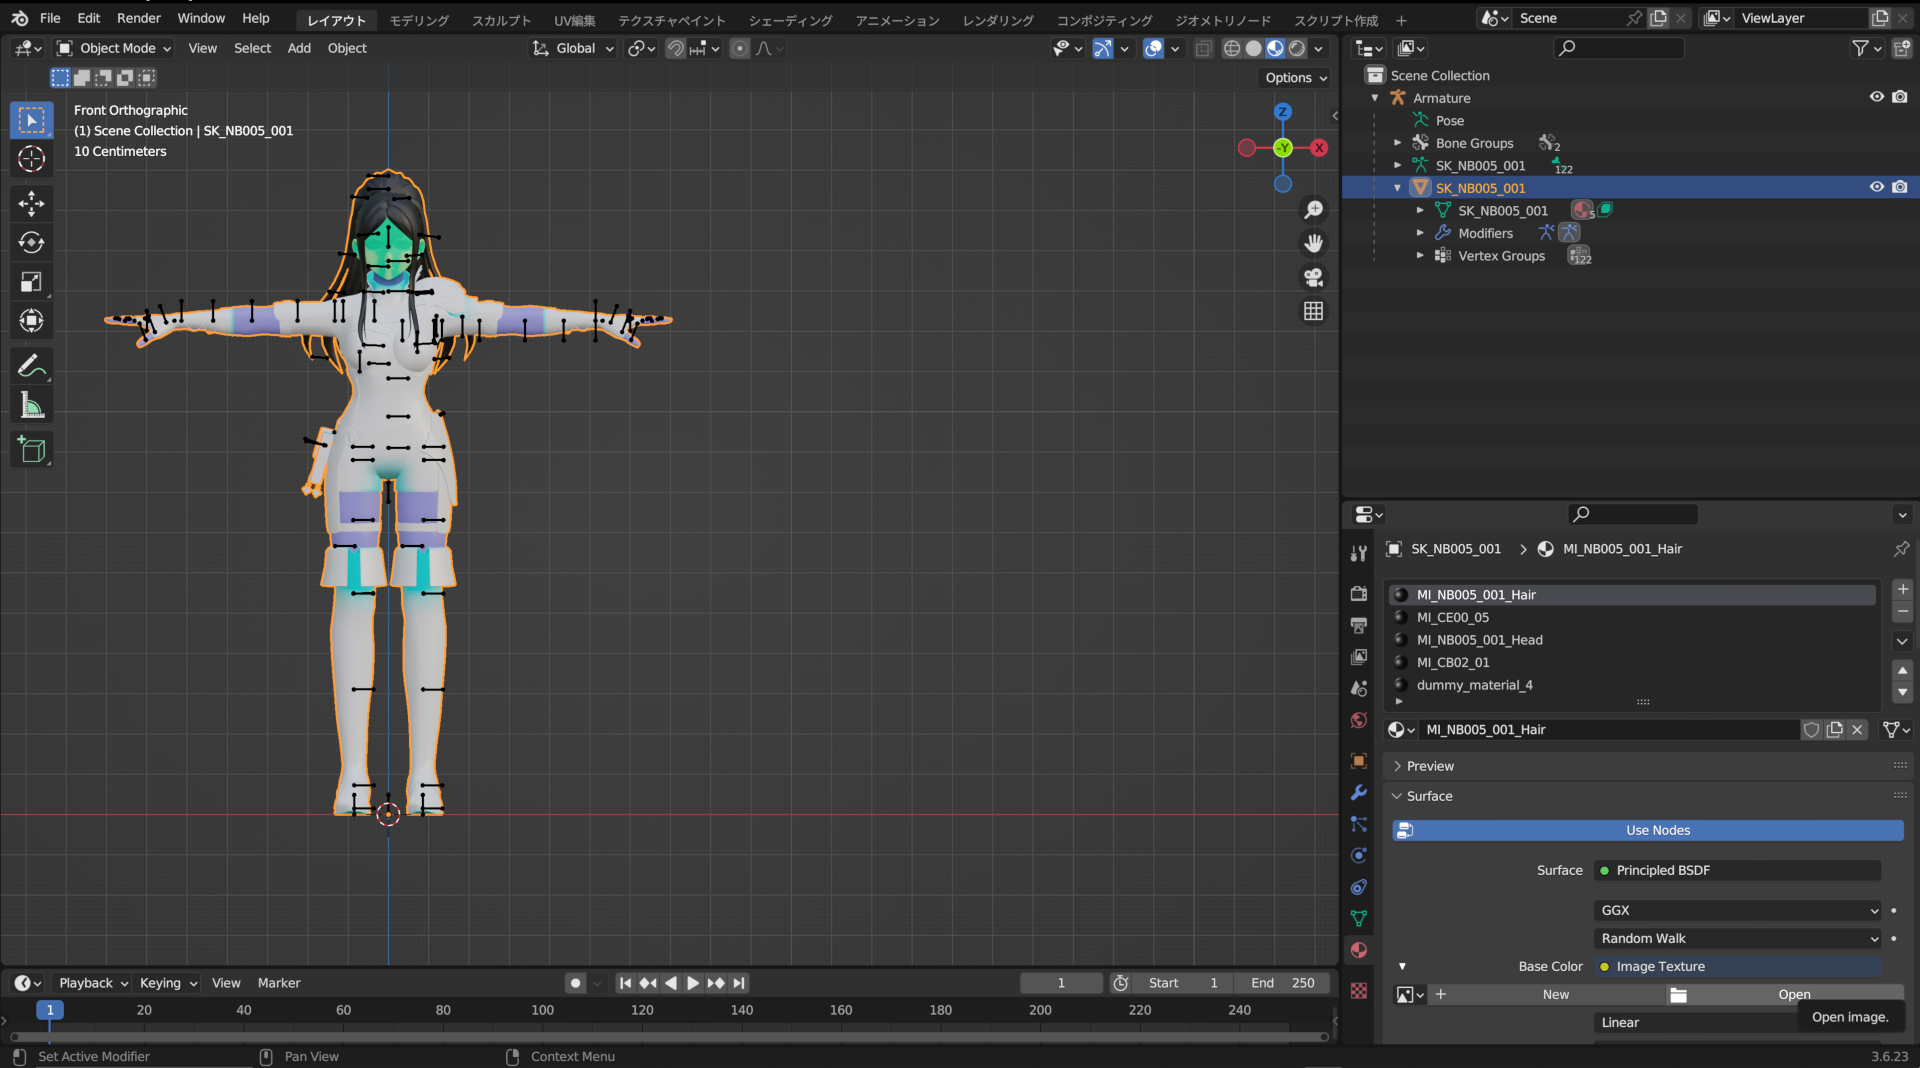Switch to the UV編集 workspace tab

(x=575, y=20)
